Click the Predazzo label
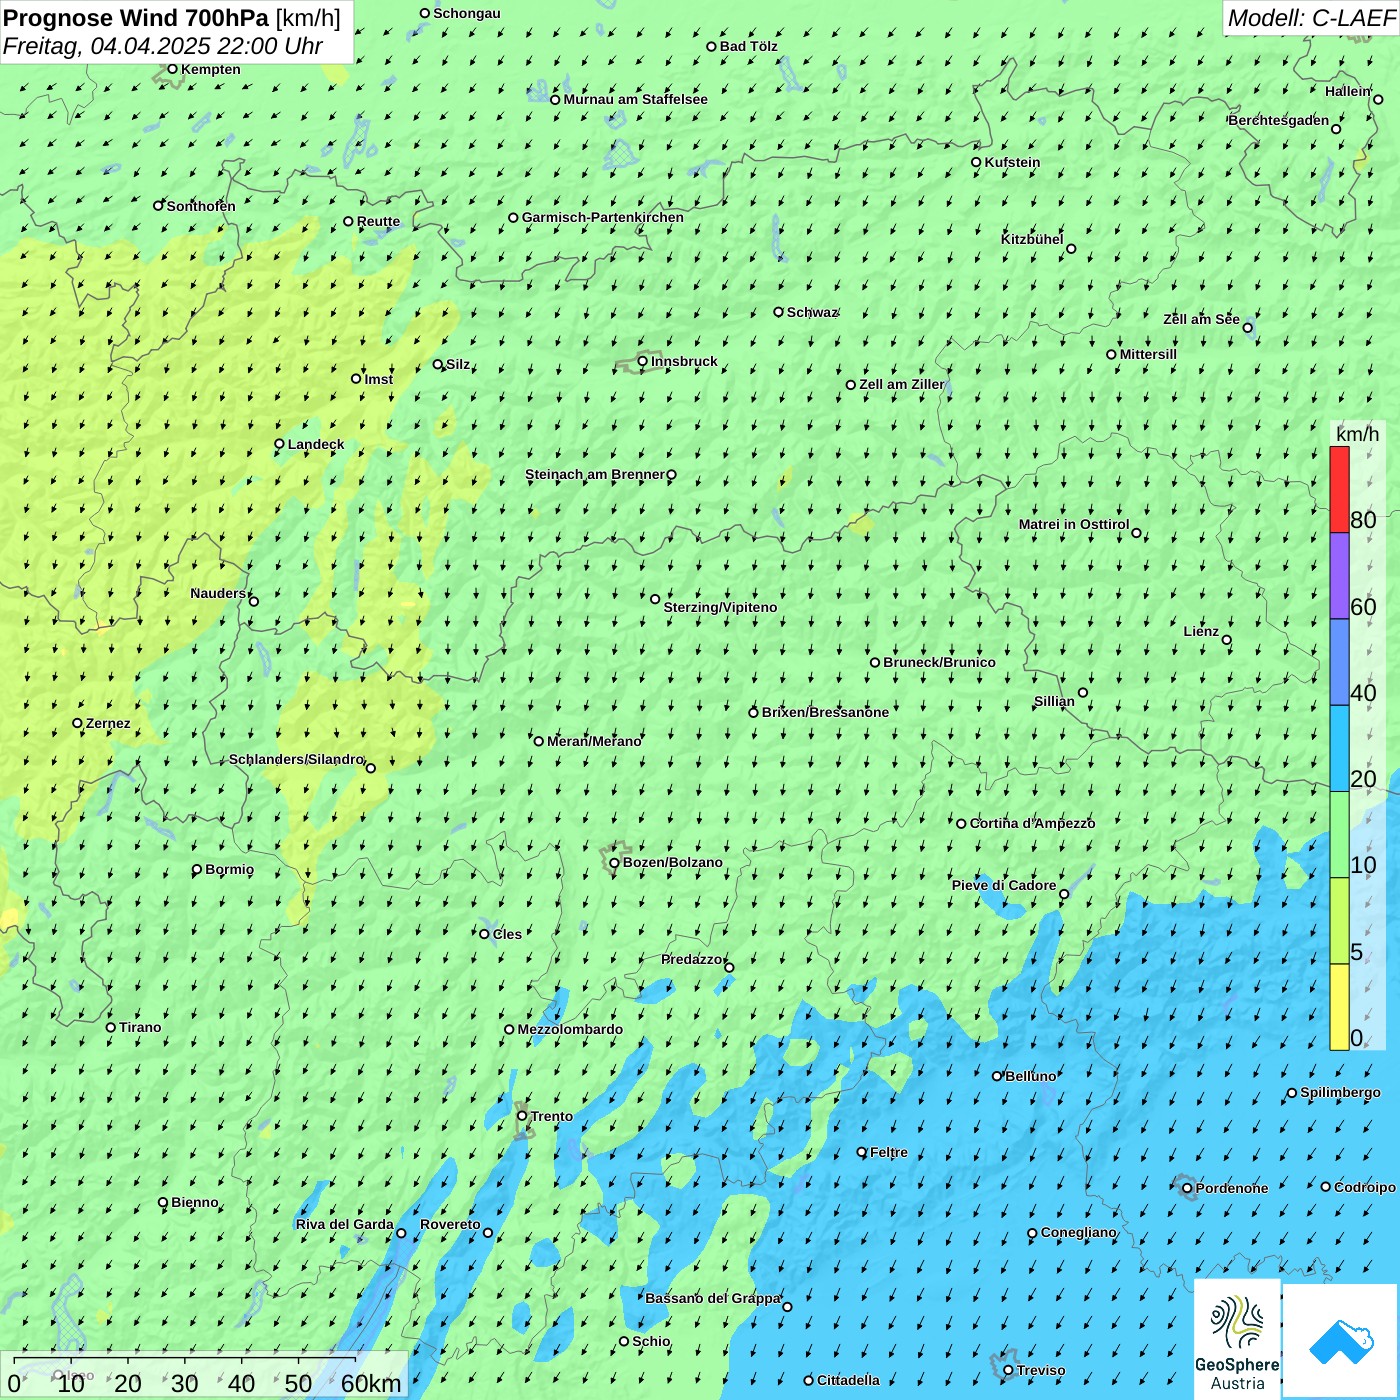1400x1400 pixels. point(691,959)
